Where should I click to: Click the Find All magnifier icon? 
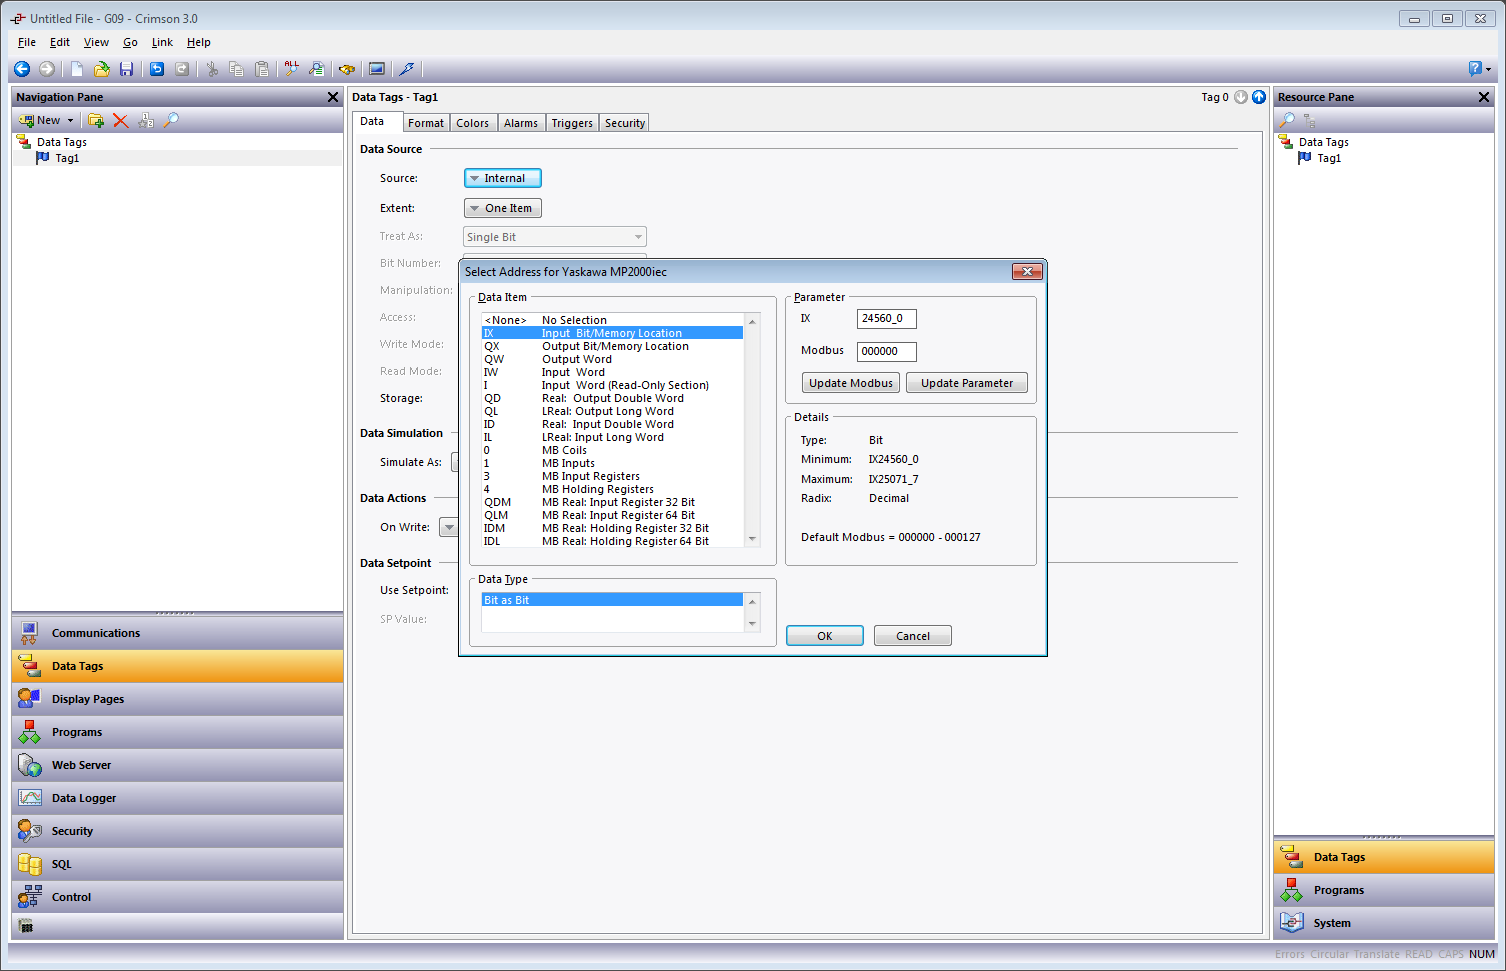(x=292, y=69)
